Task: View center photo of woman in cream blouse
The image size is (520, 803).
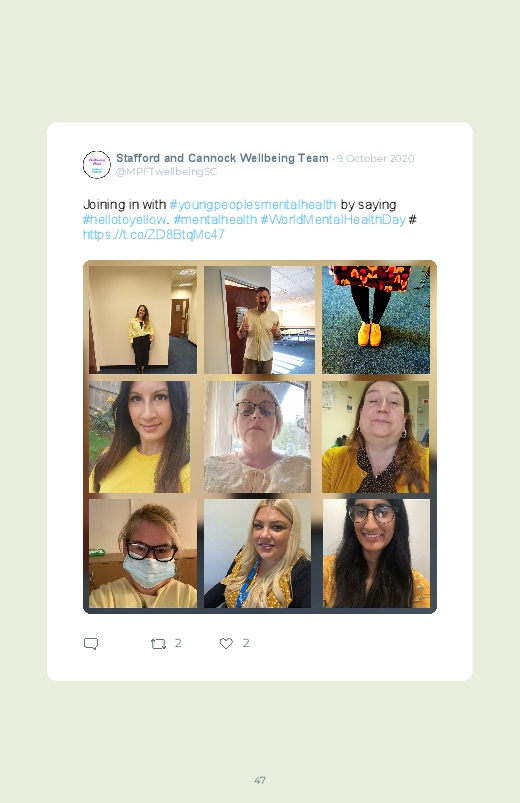Action: [258, 437]
